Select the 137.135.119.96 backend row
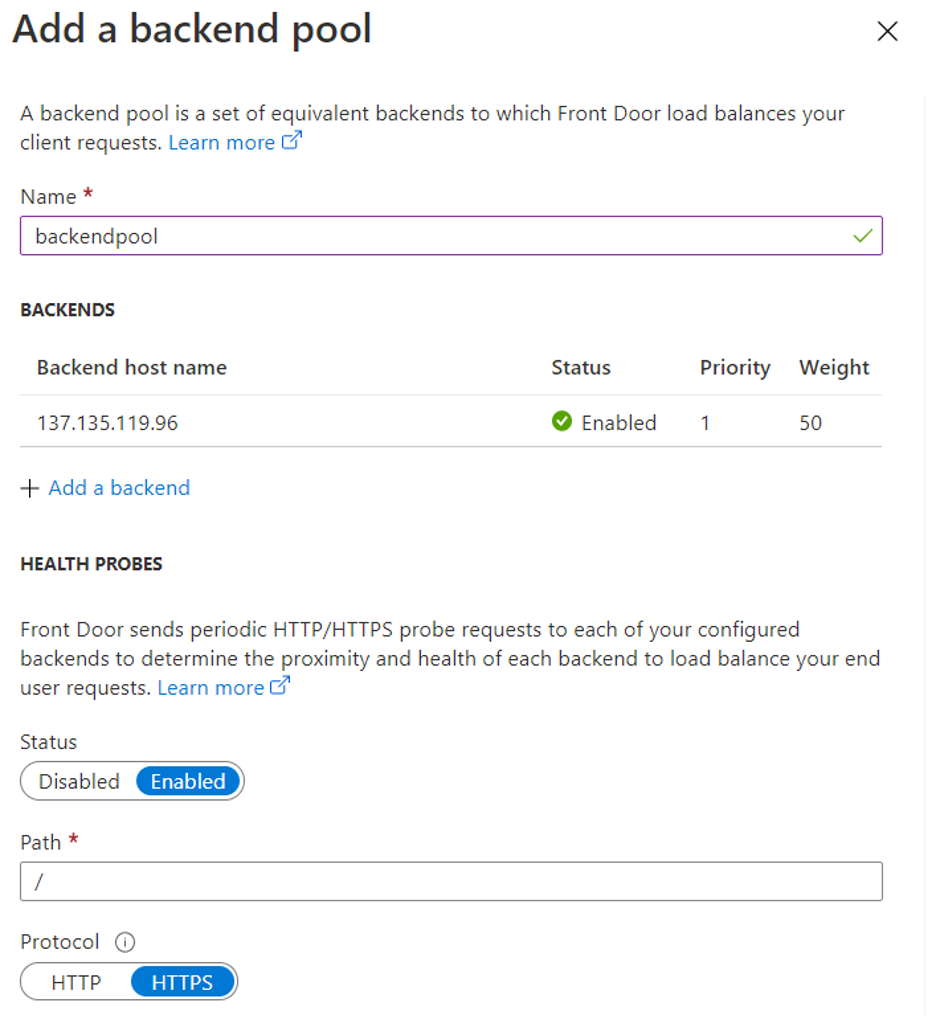Screen dimensions: 936x1016 [451, 422]
